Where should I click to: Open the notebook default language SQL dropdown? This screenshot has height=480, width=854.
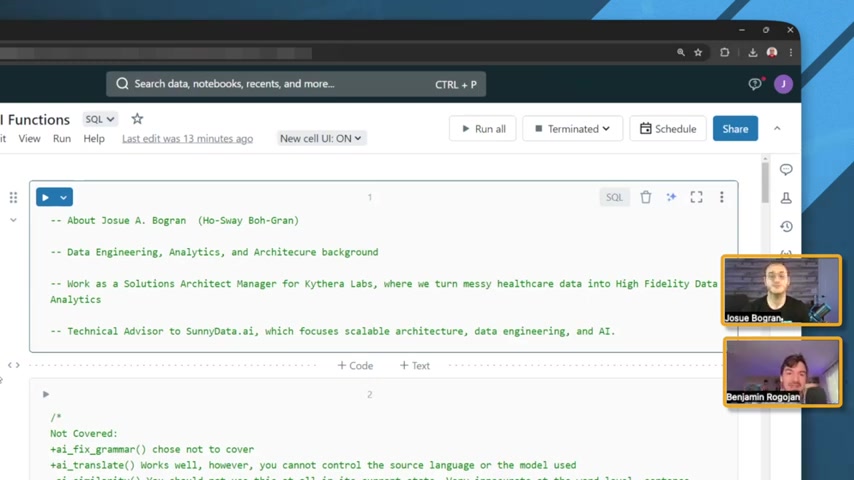99,119
